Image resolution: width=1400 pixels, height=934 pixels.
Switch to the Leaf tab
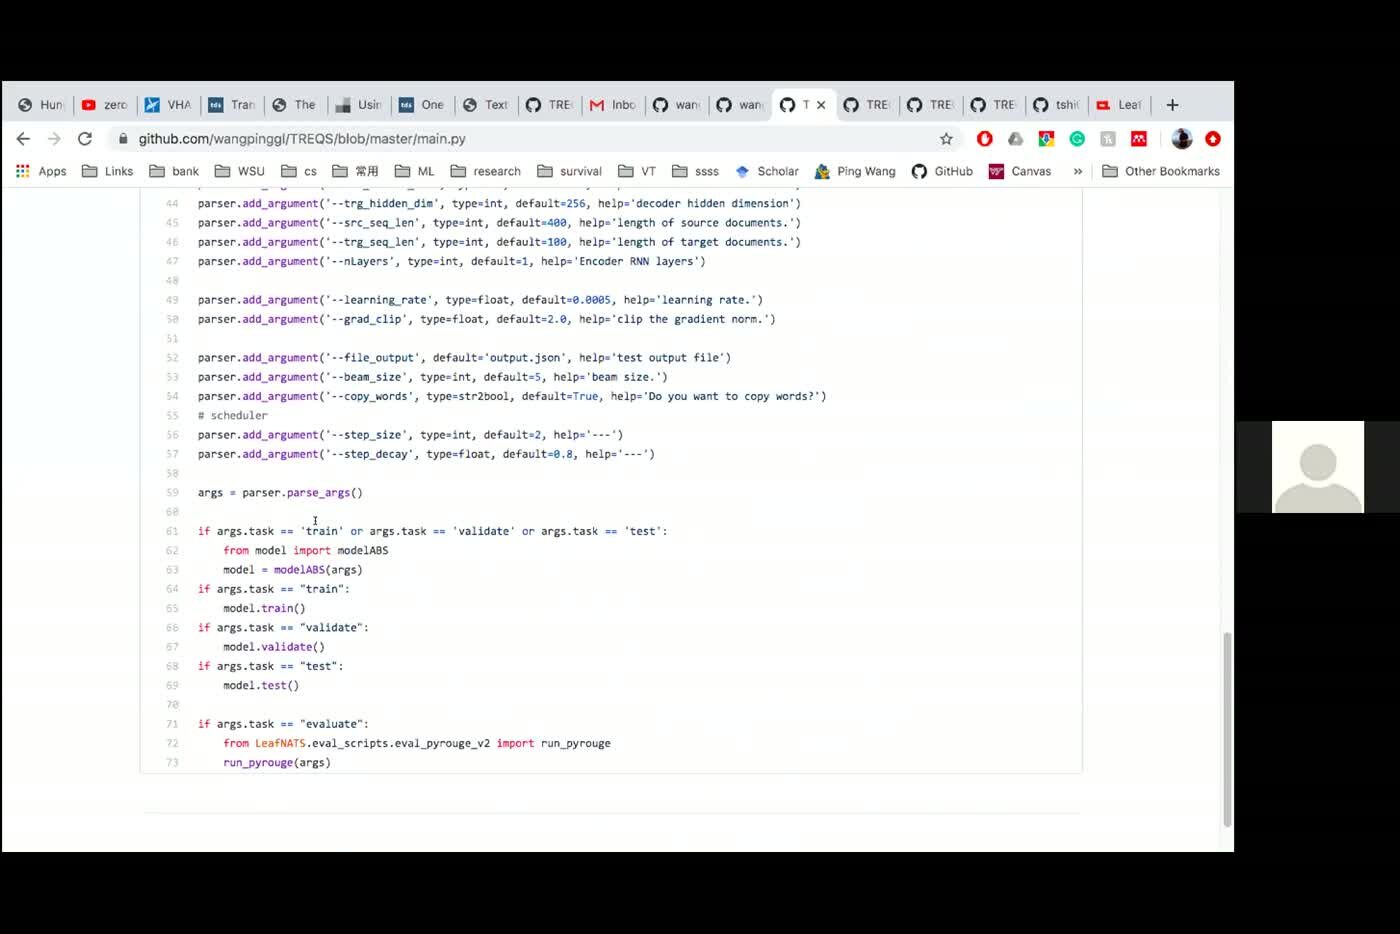coord(1118,105)
